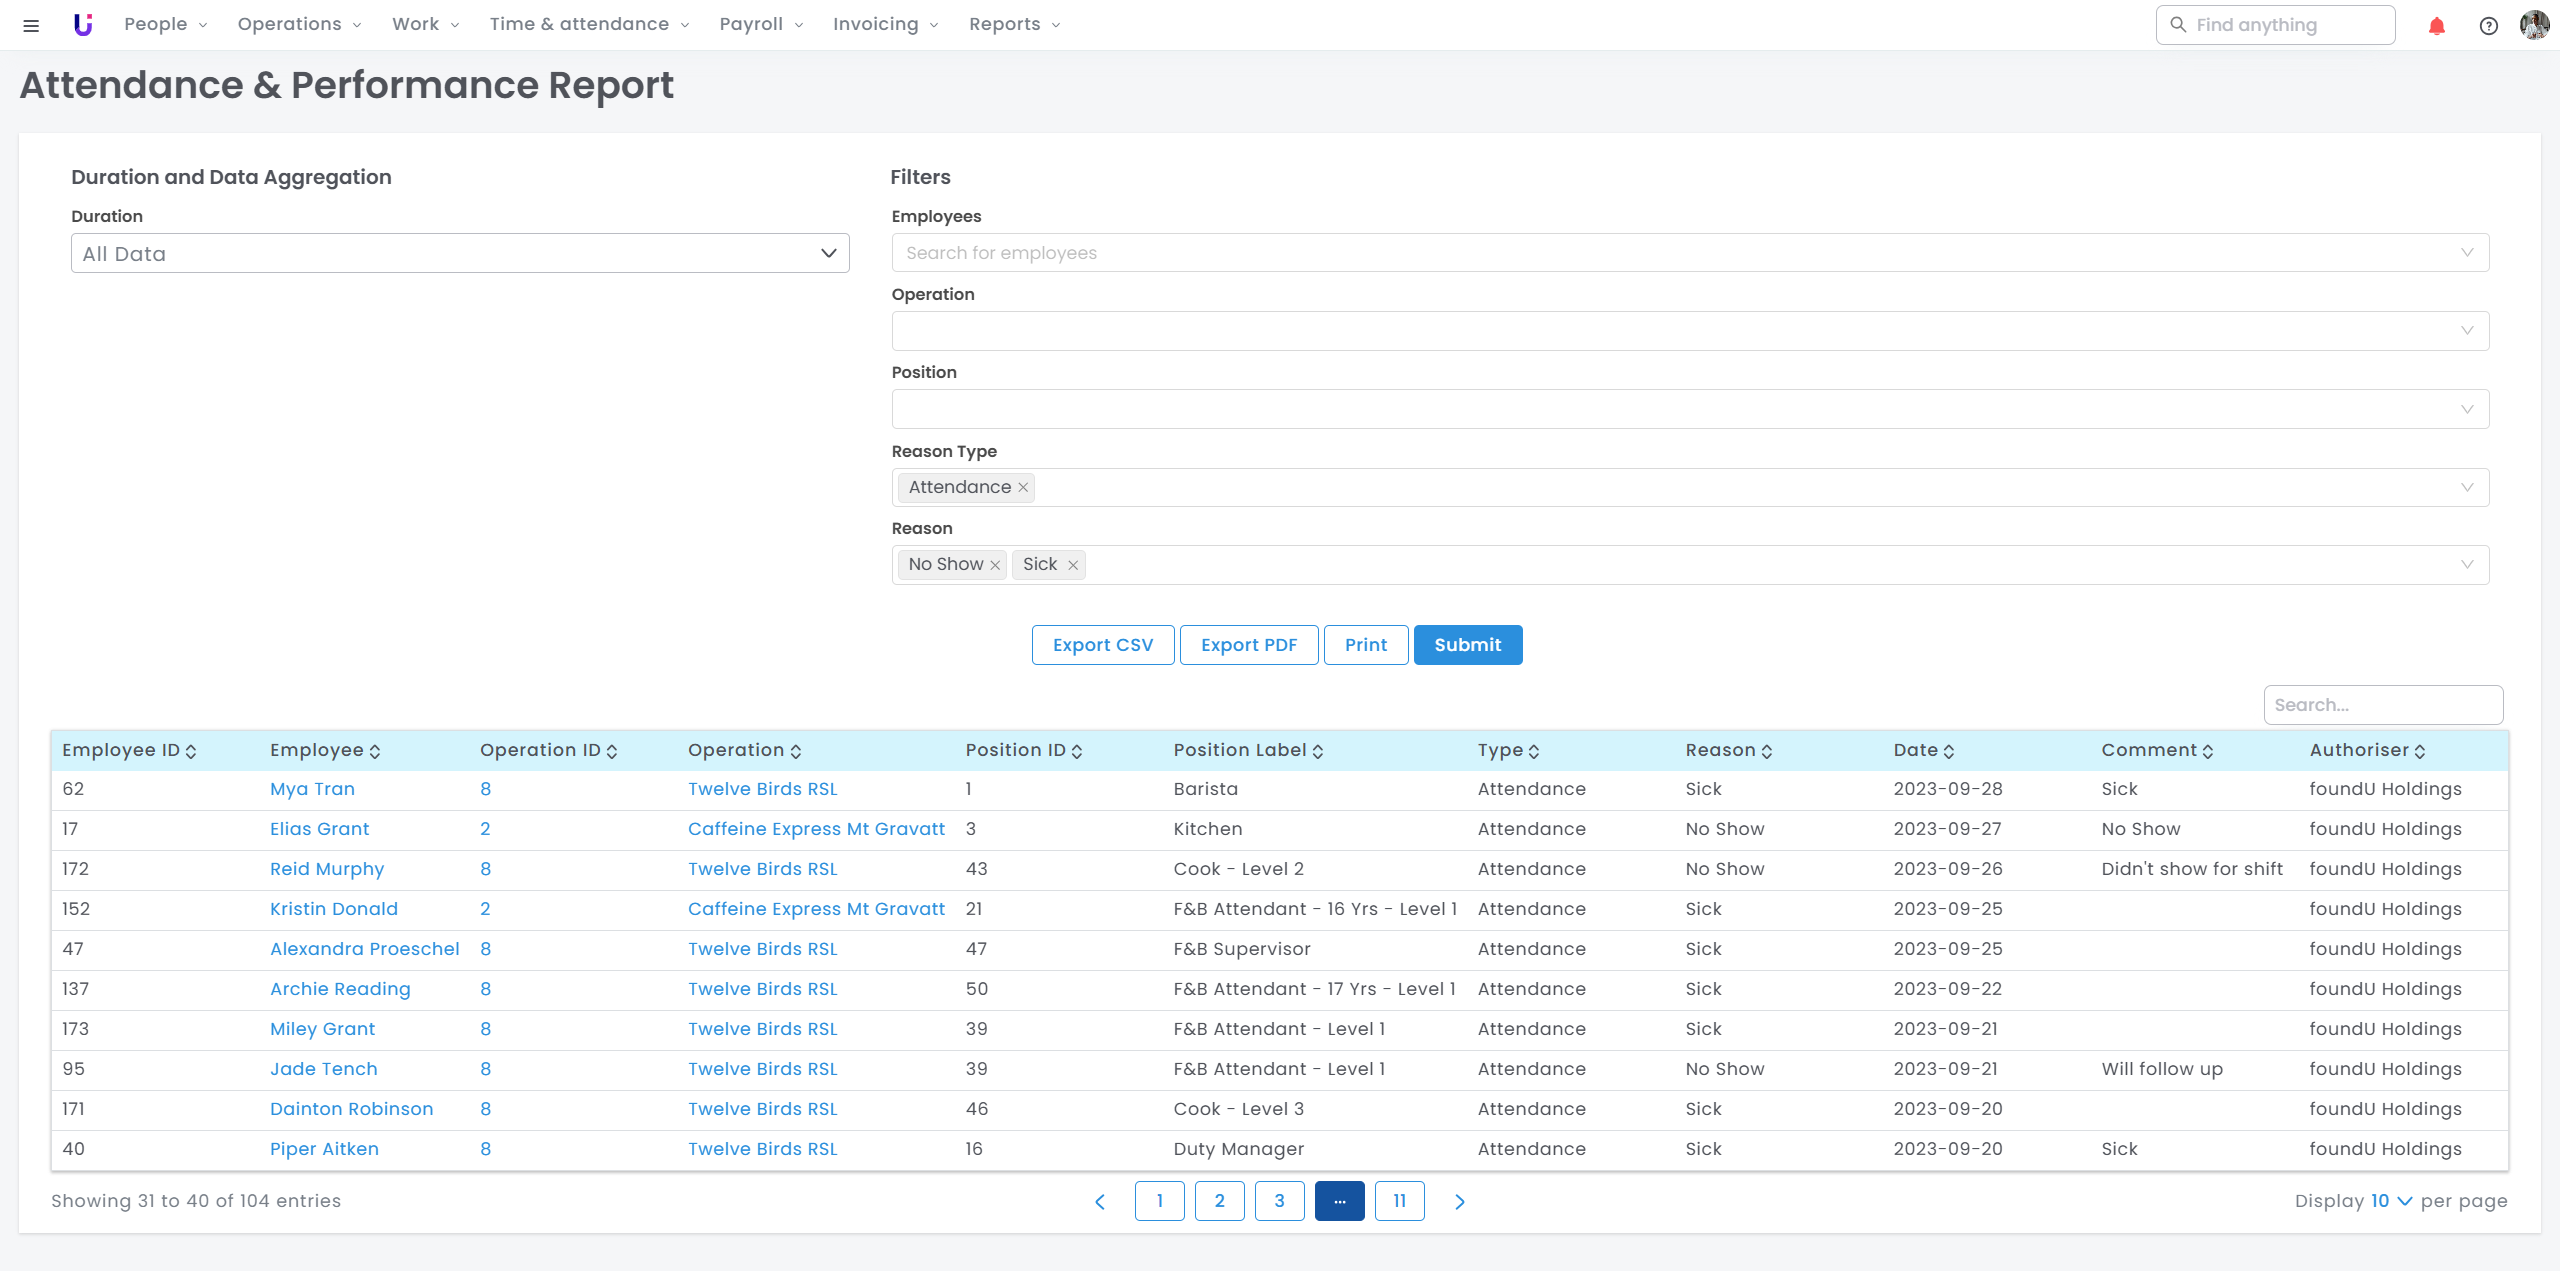Click the Export CSV button
The height and width of the screenshot is (1271, 2560).
point(1102,645)
